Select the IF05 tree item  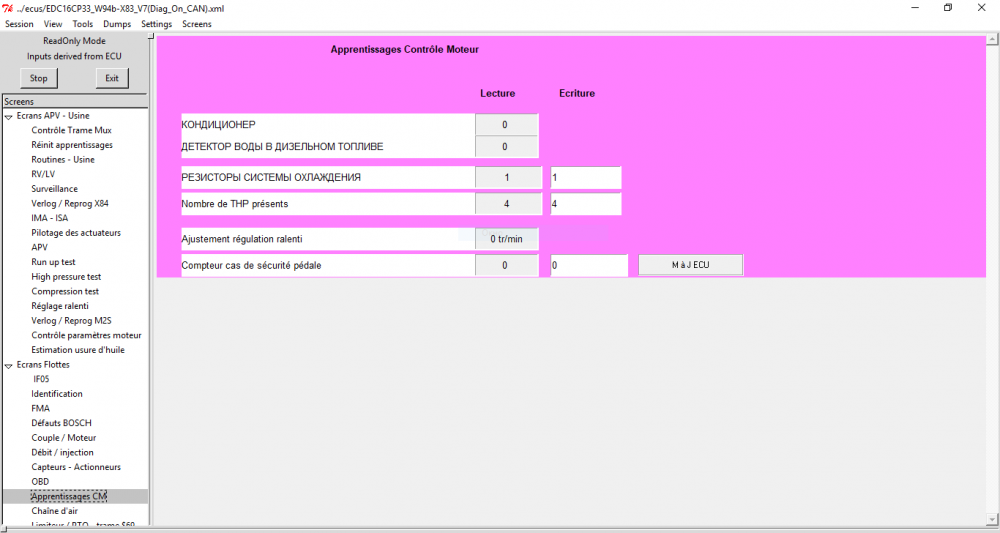tap(41, 379)
